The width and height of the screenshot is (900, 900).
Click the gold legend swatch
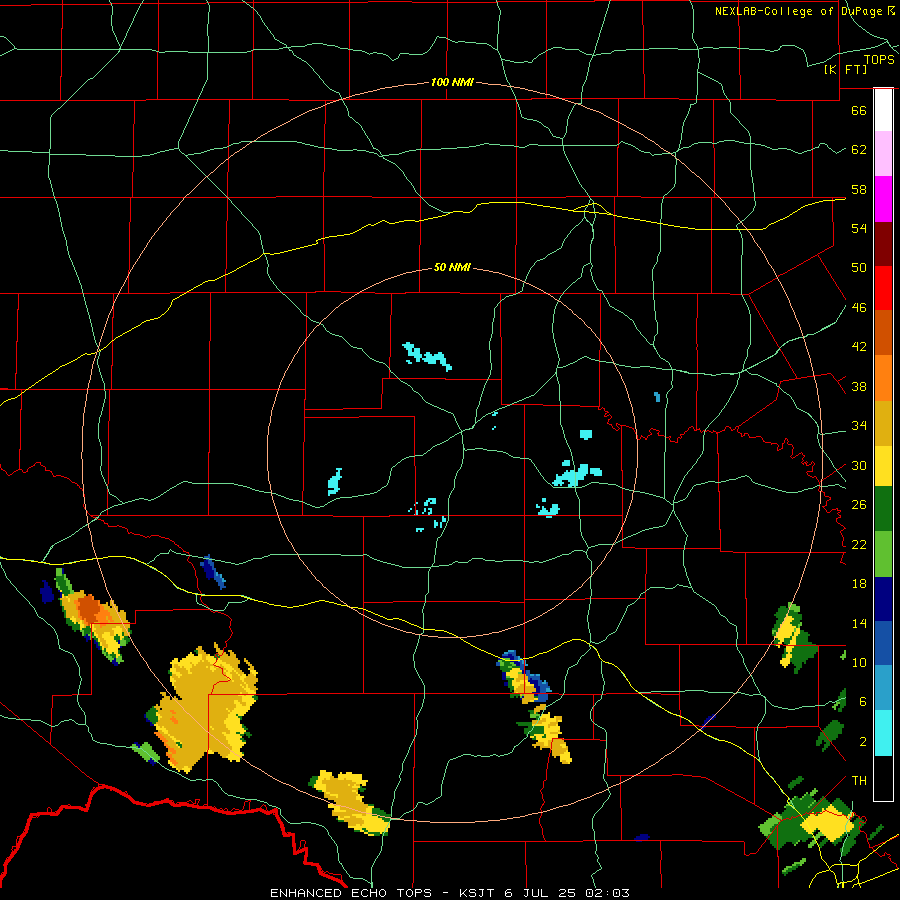pos(883,423)
